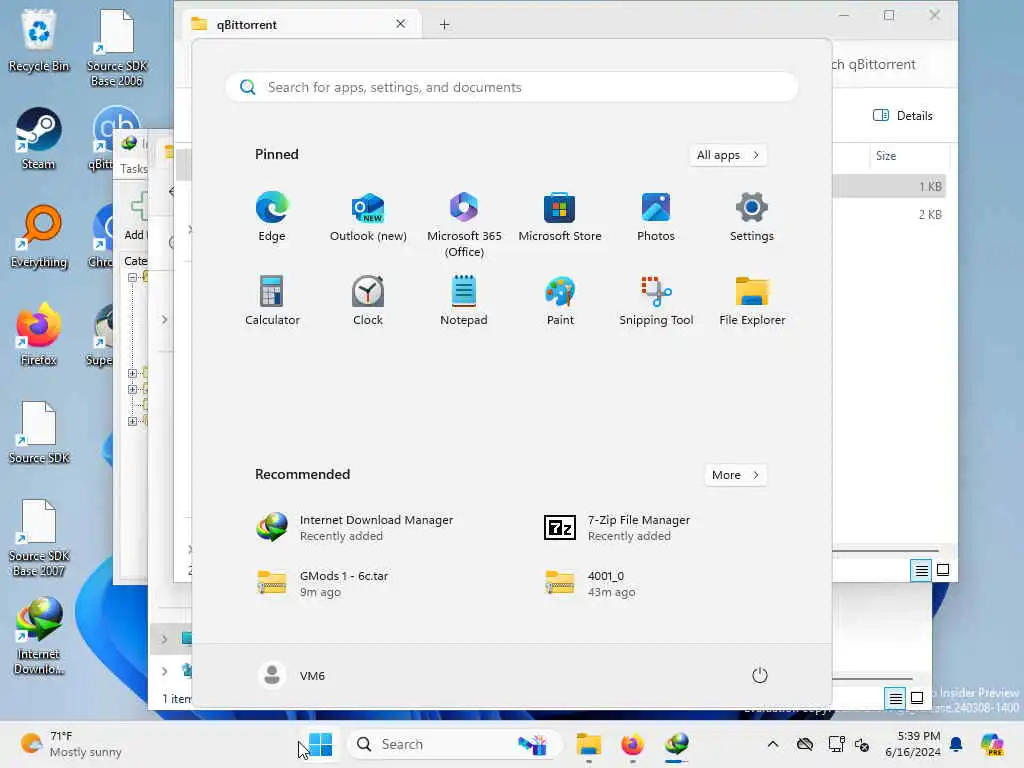This screenshot has width=1024, height=768.
Task: Select Firefox desktop shortcut
Action: [39, 334]
